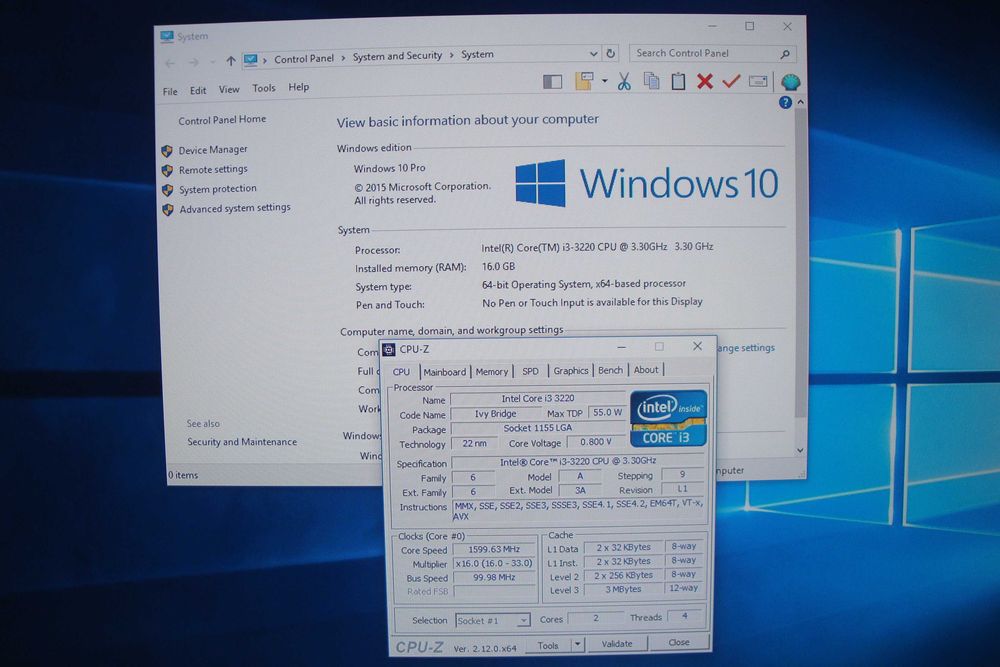Viewport: 1000px width, 667px height.
Task: Click the Ivy Bridge Code Name value
Action: point(496,414)
